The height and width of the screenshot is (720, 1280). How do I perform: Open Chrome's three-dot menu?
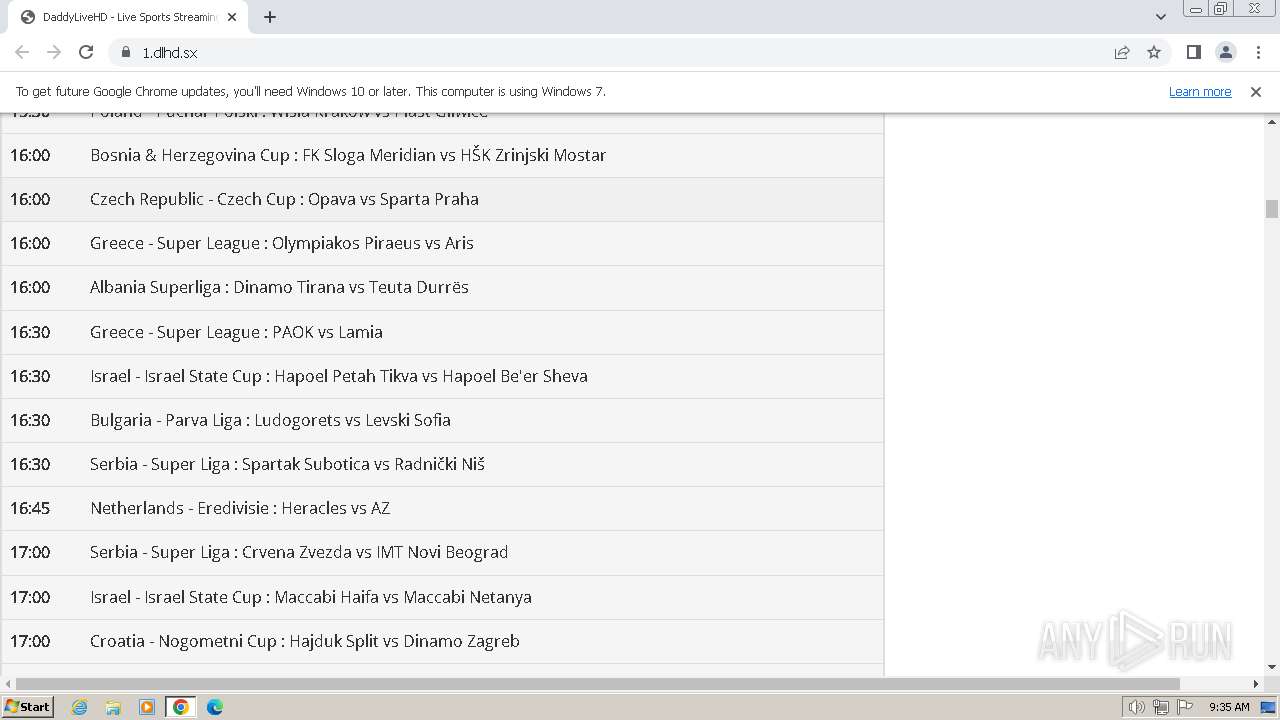1258,52
